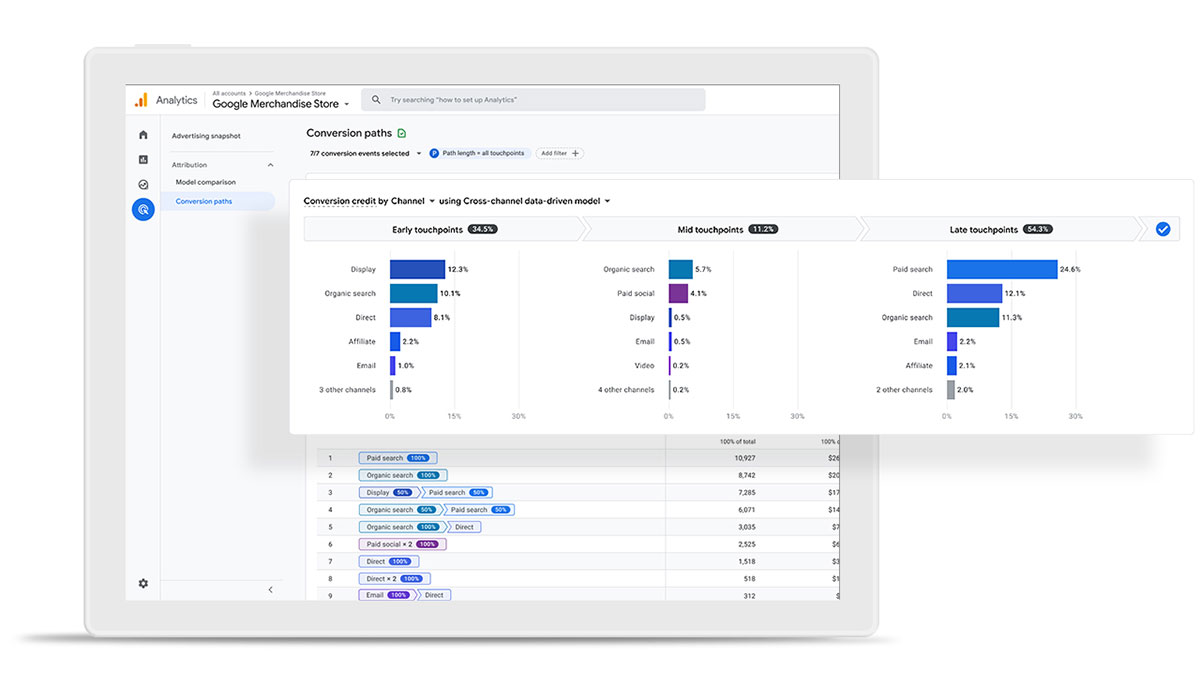Open the 7/7 conversion events selected dropdown
The image size is (1200, 686).
(x=366, y=153)
